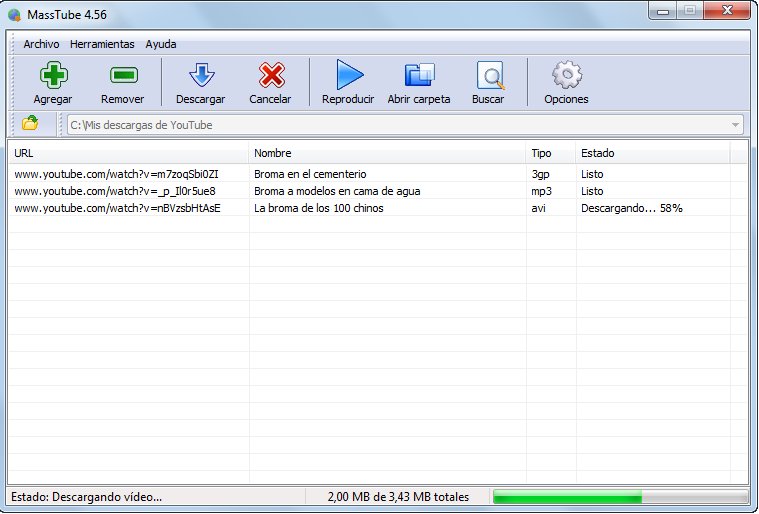Click the name "Broma a modelos en cama de agua"
The height and width of the screenshot is (514, 759).
tap(337, 191)
